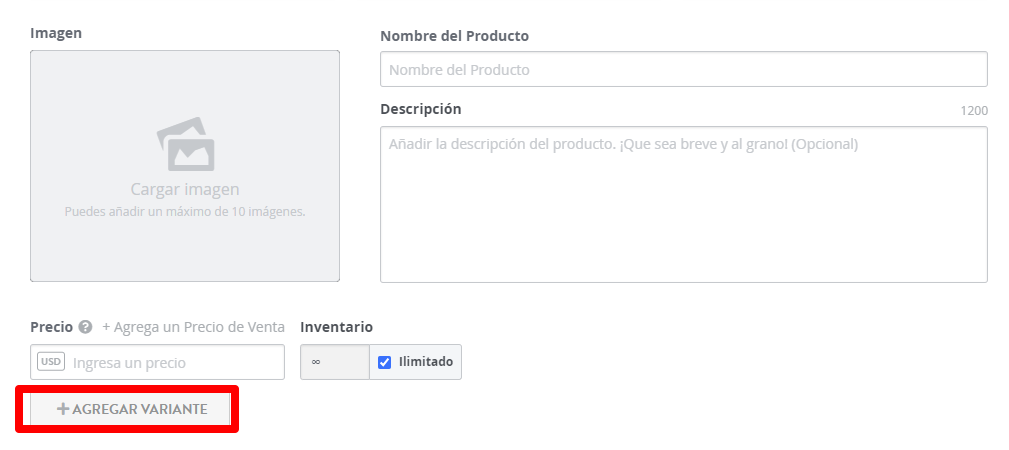Click the photo upload icon
This screenshot has height=450, width=1009.
(185, 144)
